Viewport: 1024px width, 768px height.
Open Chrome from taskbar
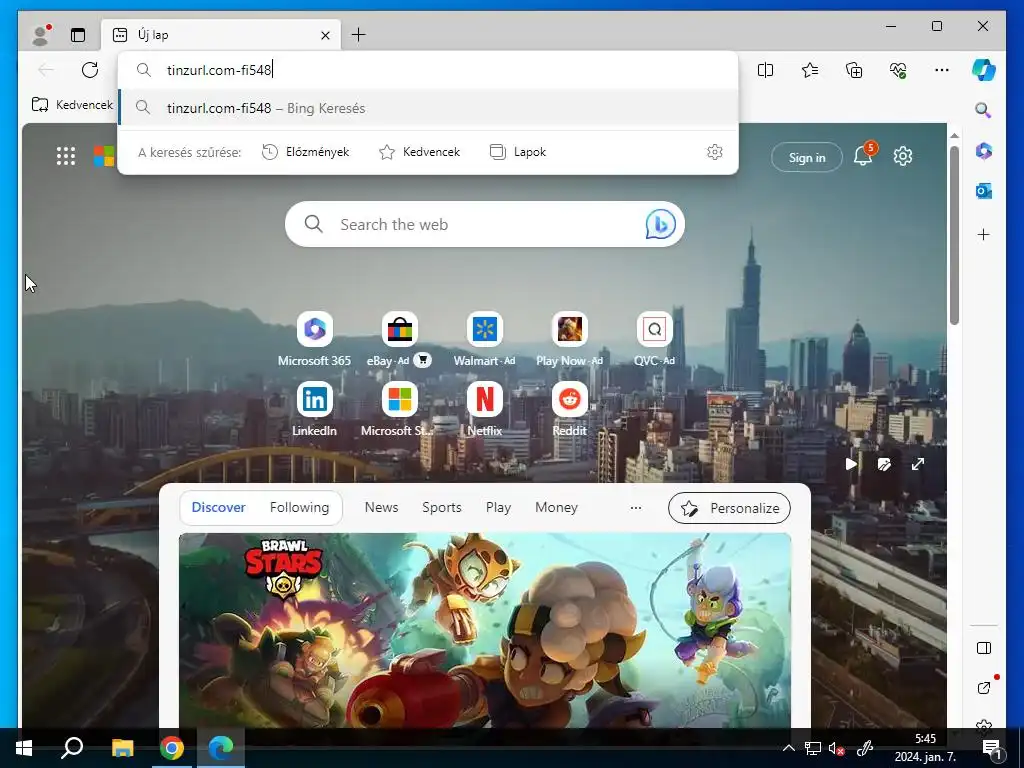(x=172, y=748)
